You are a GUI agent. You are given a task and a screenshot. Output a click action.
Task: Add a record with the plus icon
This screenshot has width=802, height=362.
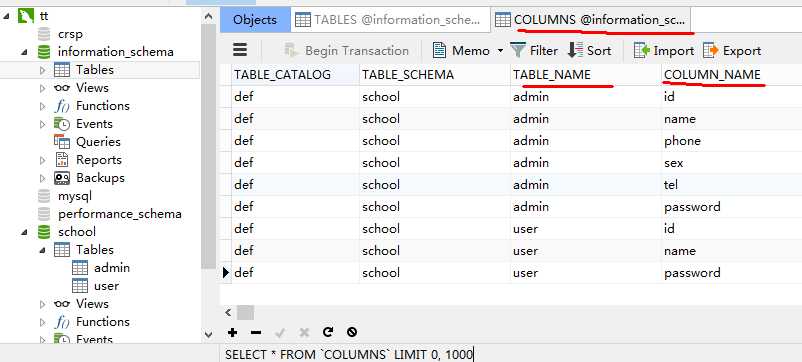point(233,333)
